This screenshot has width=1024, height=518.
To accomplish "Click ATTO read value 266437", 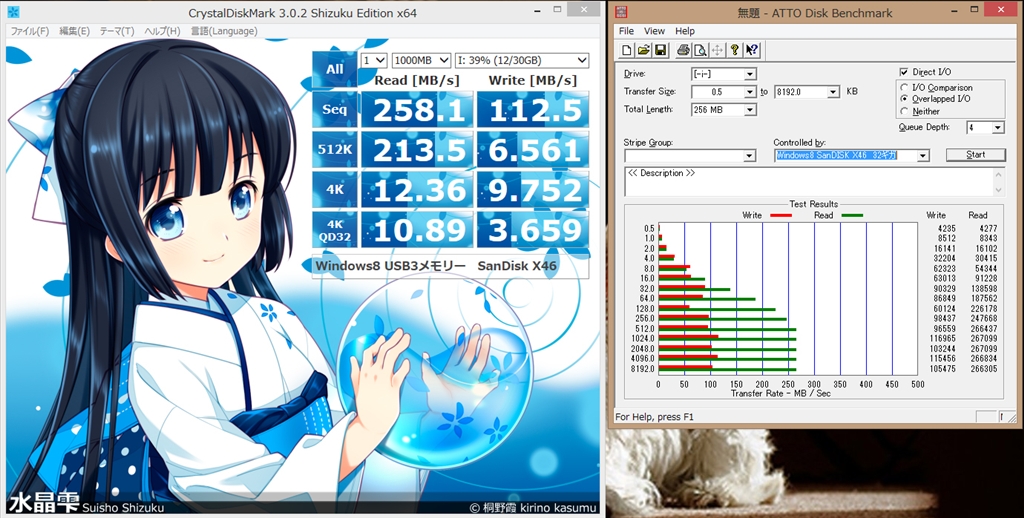I will click(x=984, y=329).
